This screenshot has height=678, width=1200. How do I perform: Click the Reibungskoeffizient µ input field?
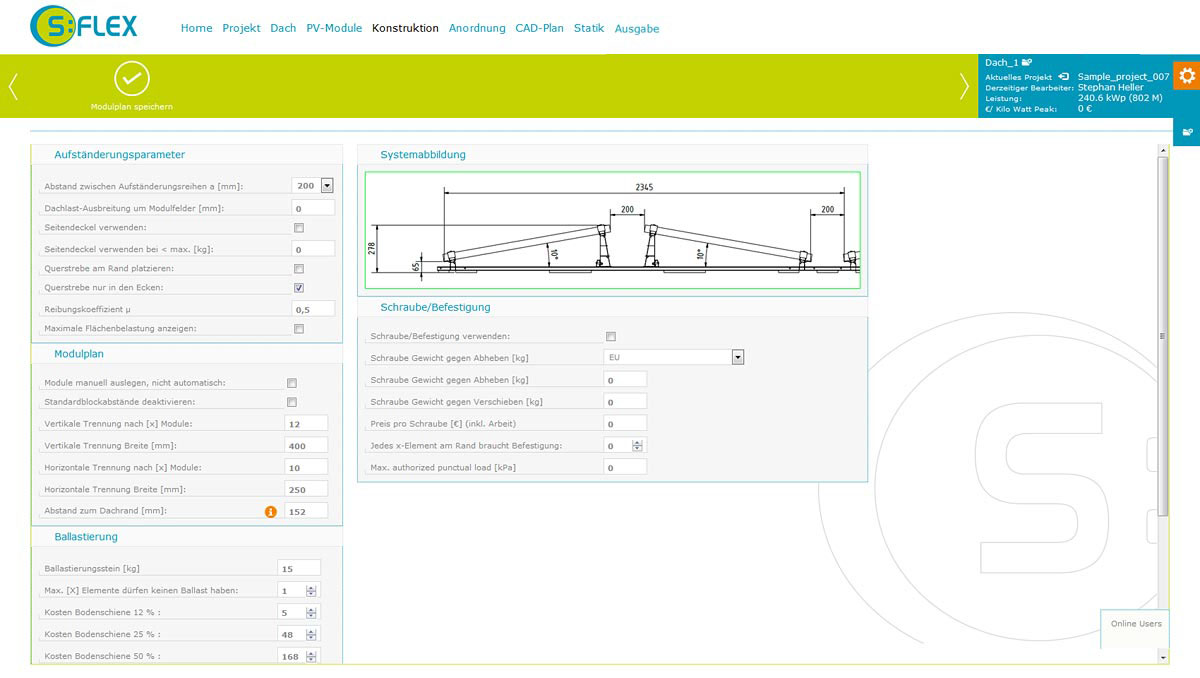[x=313, y=309]
